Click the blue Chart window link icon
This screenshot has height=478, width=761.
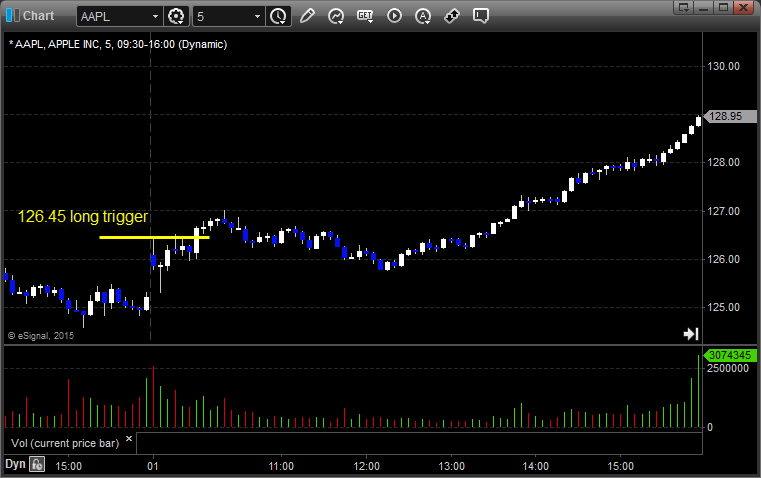pos(13,16)
